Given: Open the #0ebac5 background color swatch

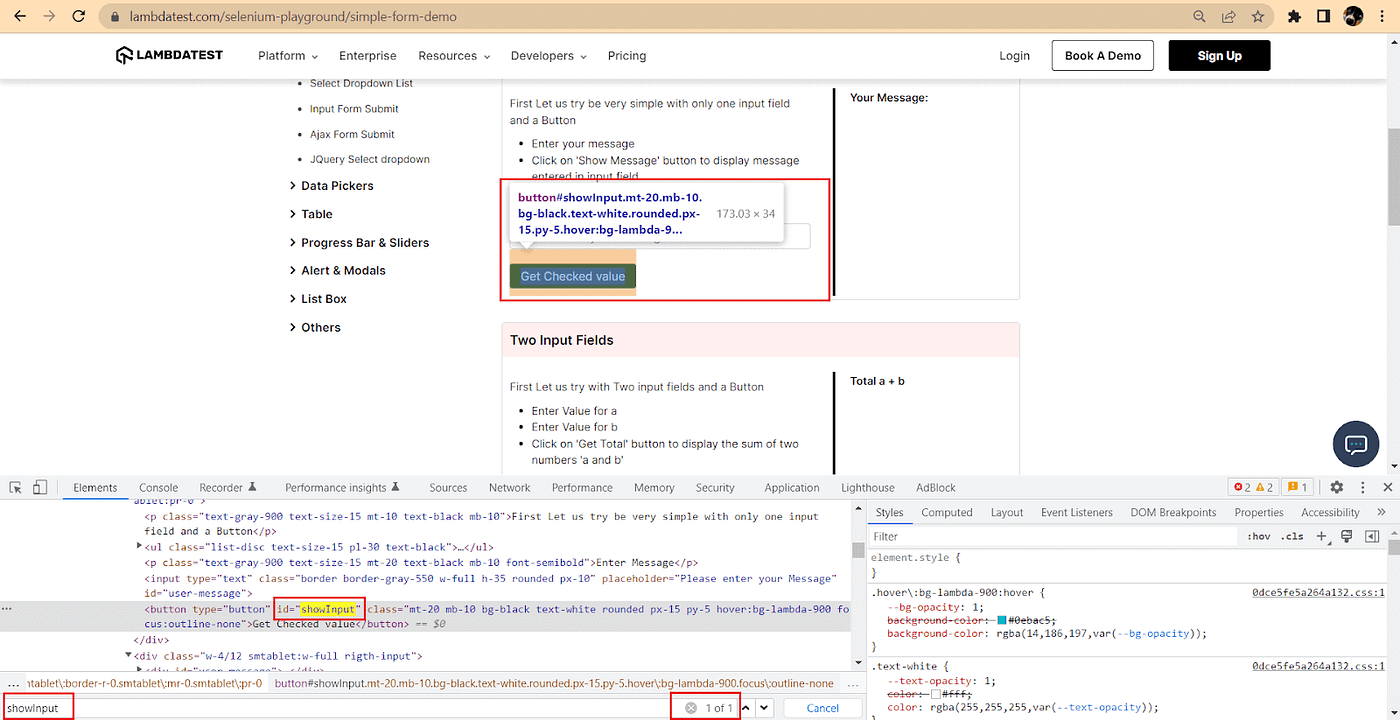Looking at the screenshot, I should tap(1003, 621).
